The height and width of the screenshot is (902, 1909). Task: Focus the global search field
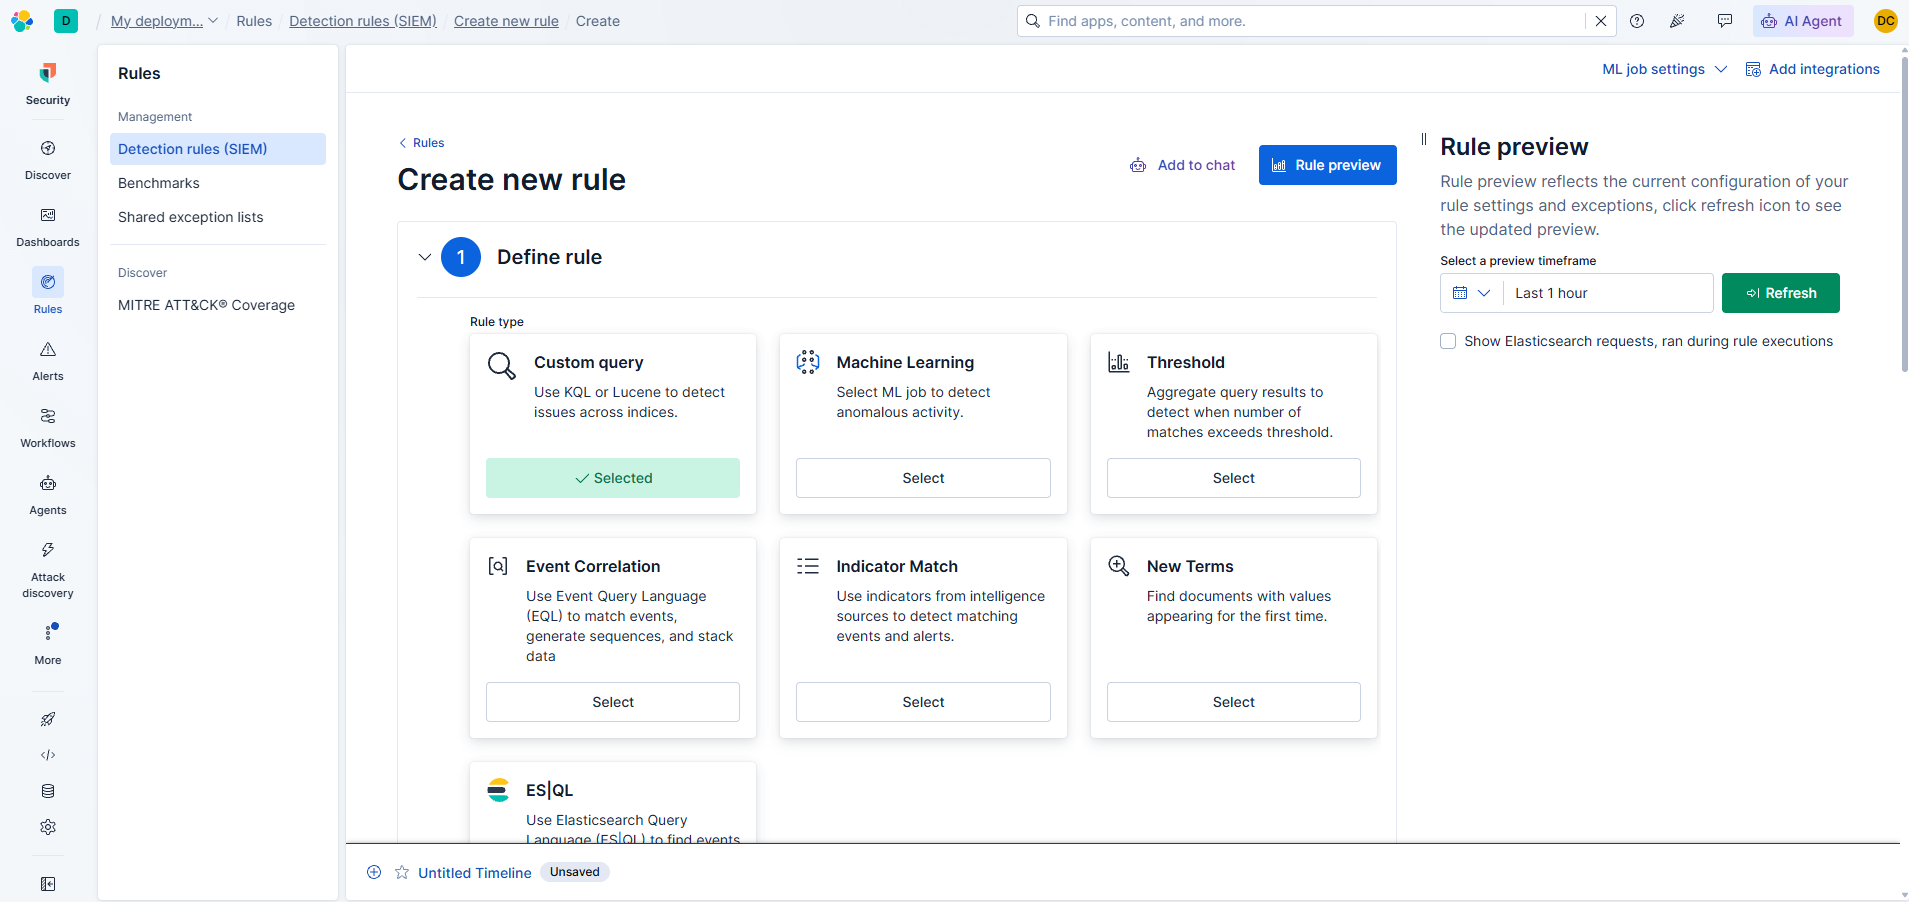pyautogui.click(x=1315, y=21)
